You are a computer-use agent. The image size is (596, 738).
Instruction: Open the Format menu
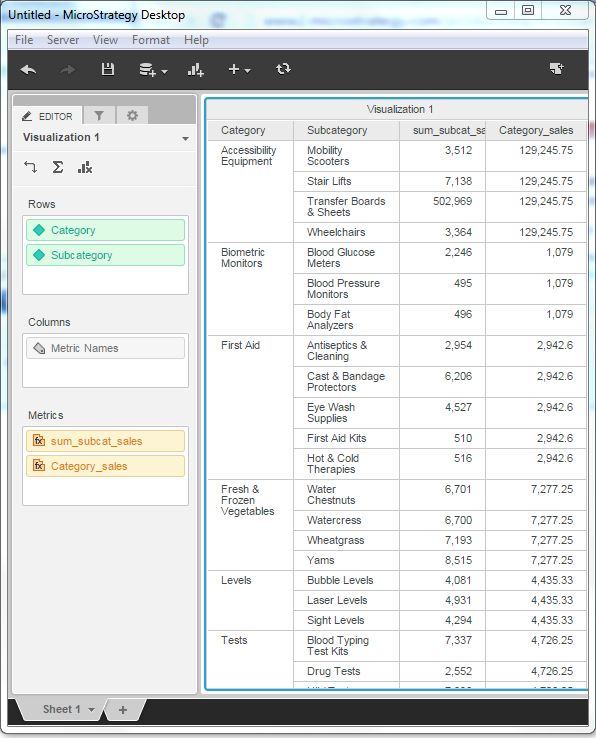point(151,40)
